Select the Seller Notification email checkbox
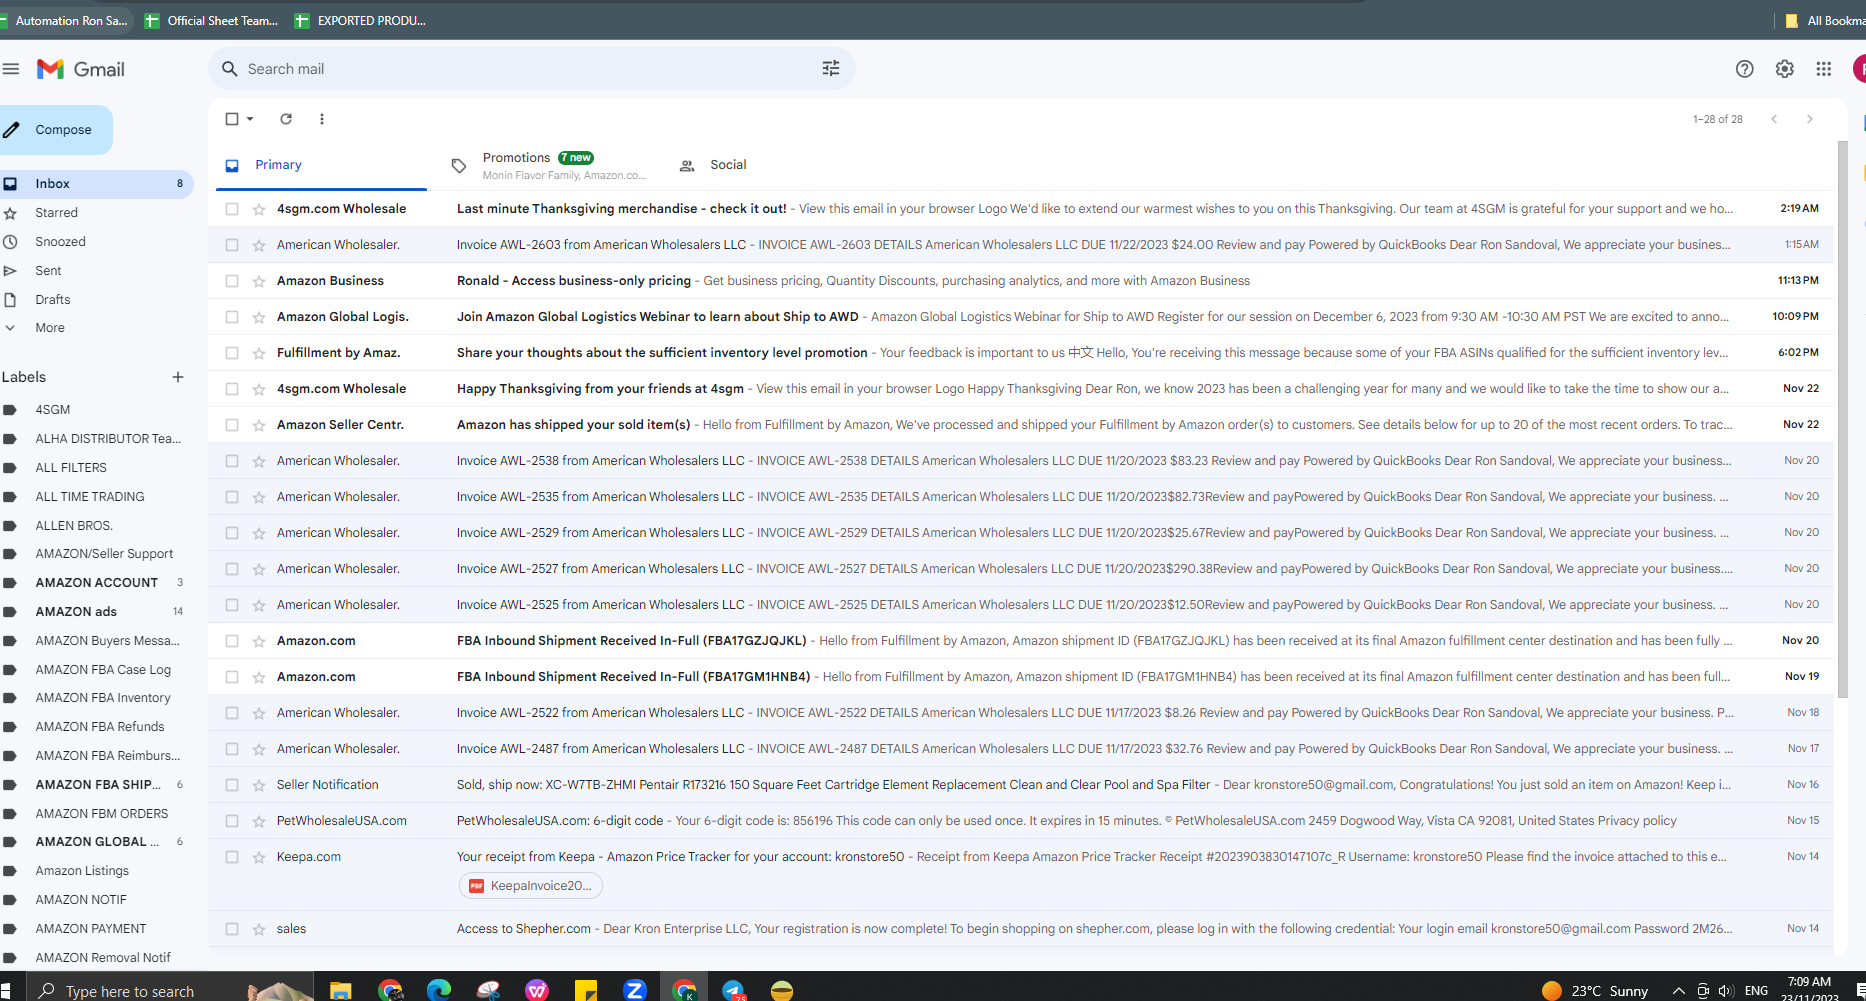 (232, 785)
